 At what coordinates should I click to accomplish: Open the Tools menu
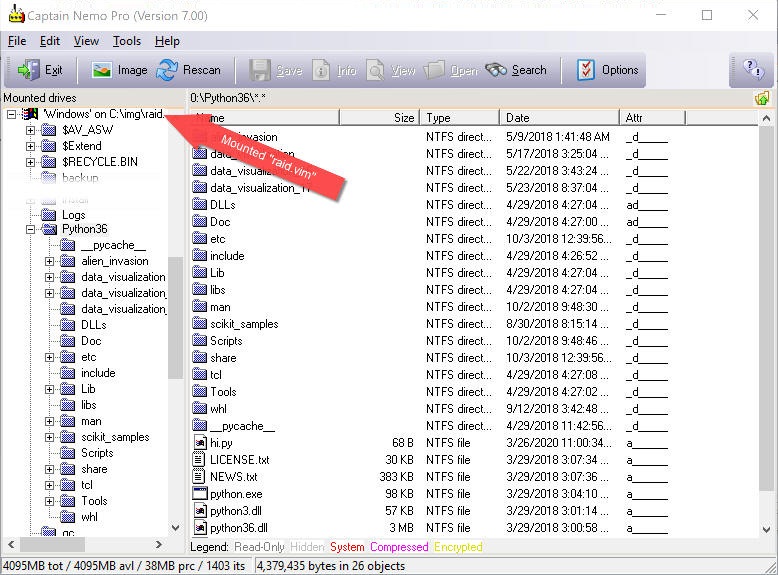pyautogui.click(x=127, y=41)
